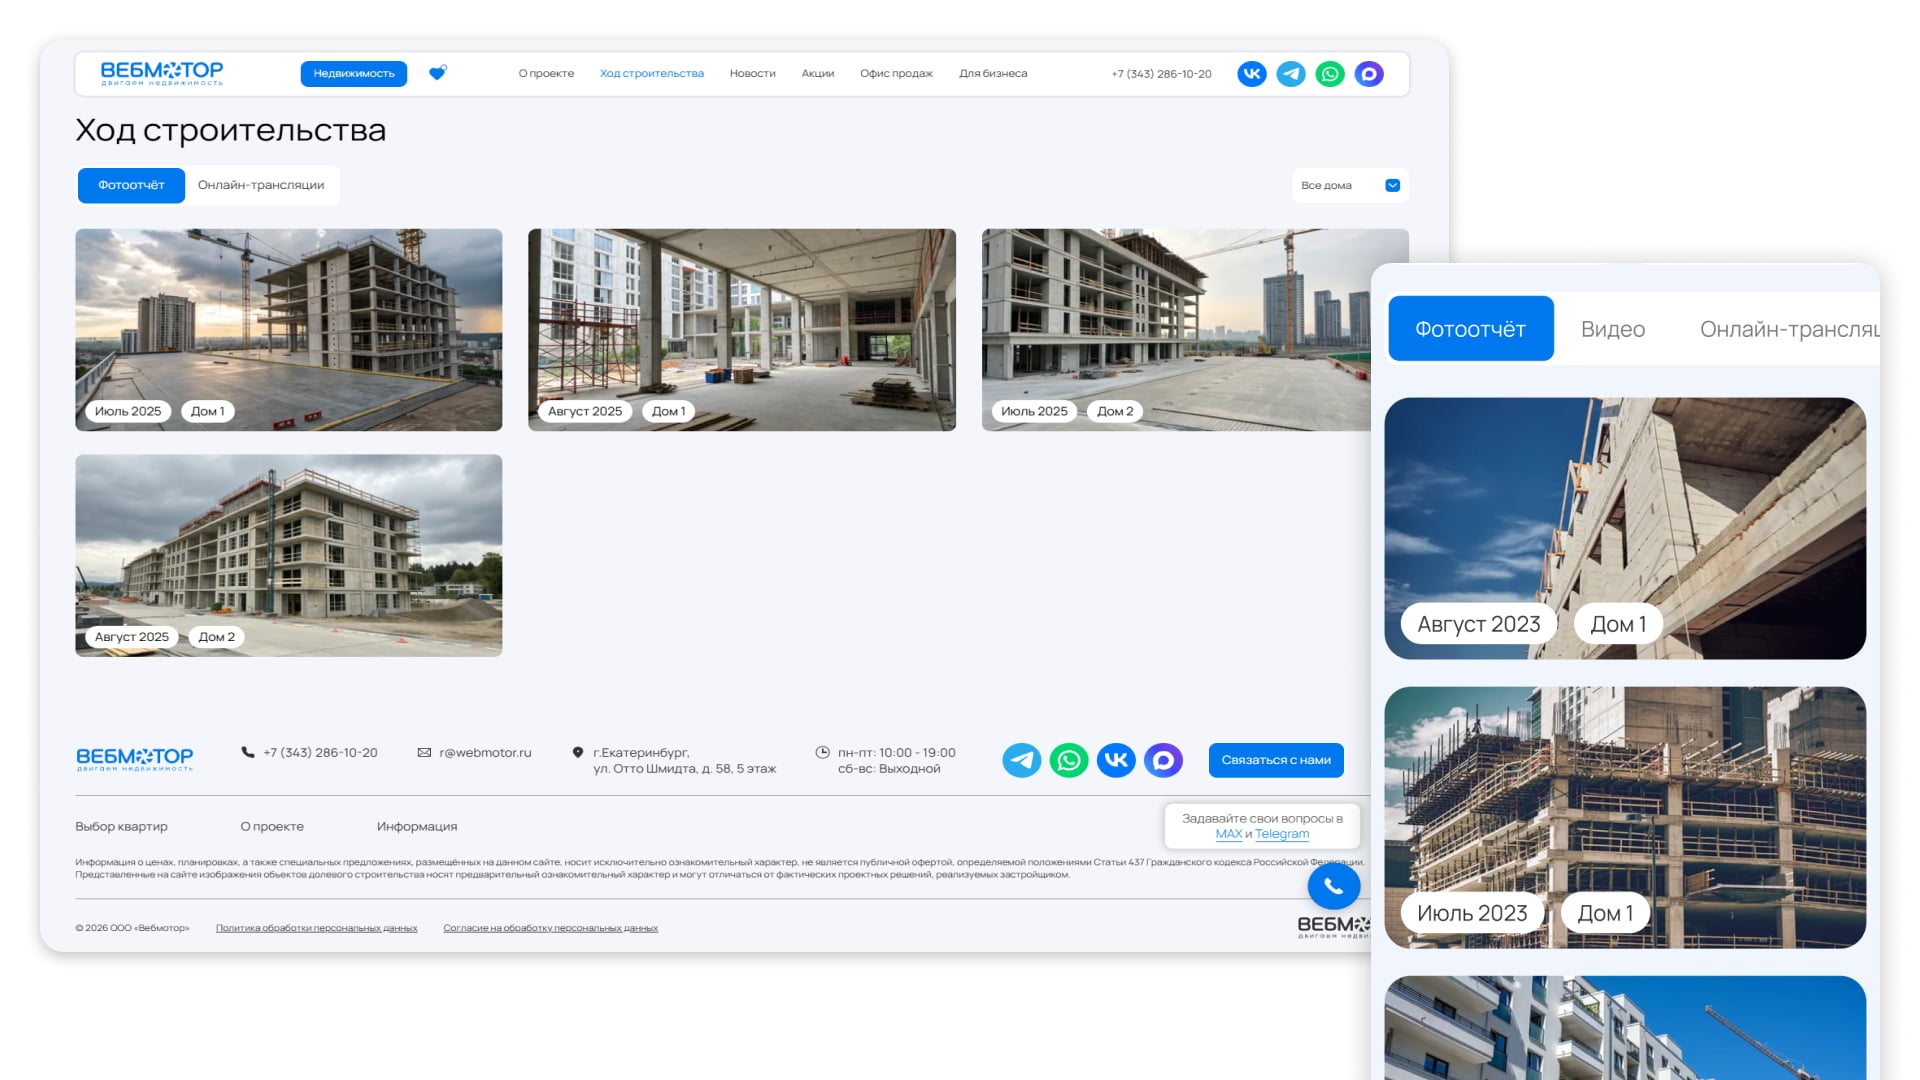Open Для бизнеса in the top menu
Viewport: 1920px width, 1080px height.
[993, 73]
